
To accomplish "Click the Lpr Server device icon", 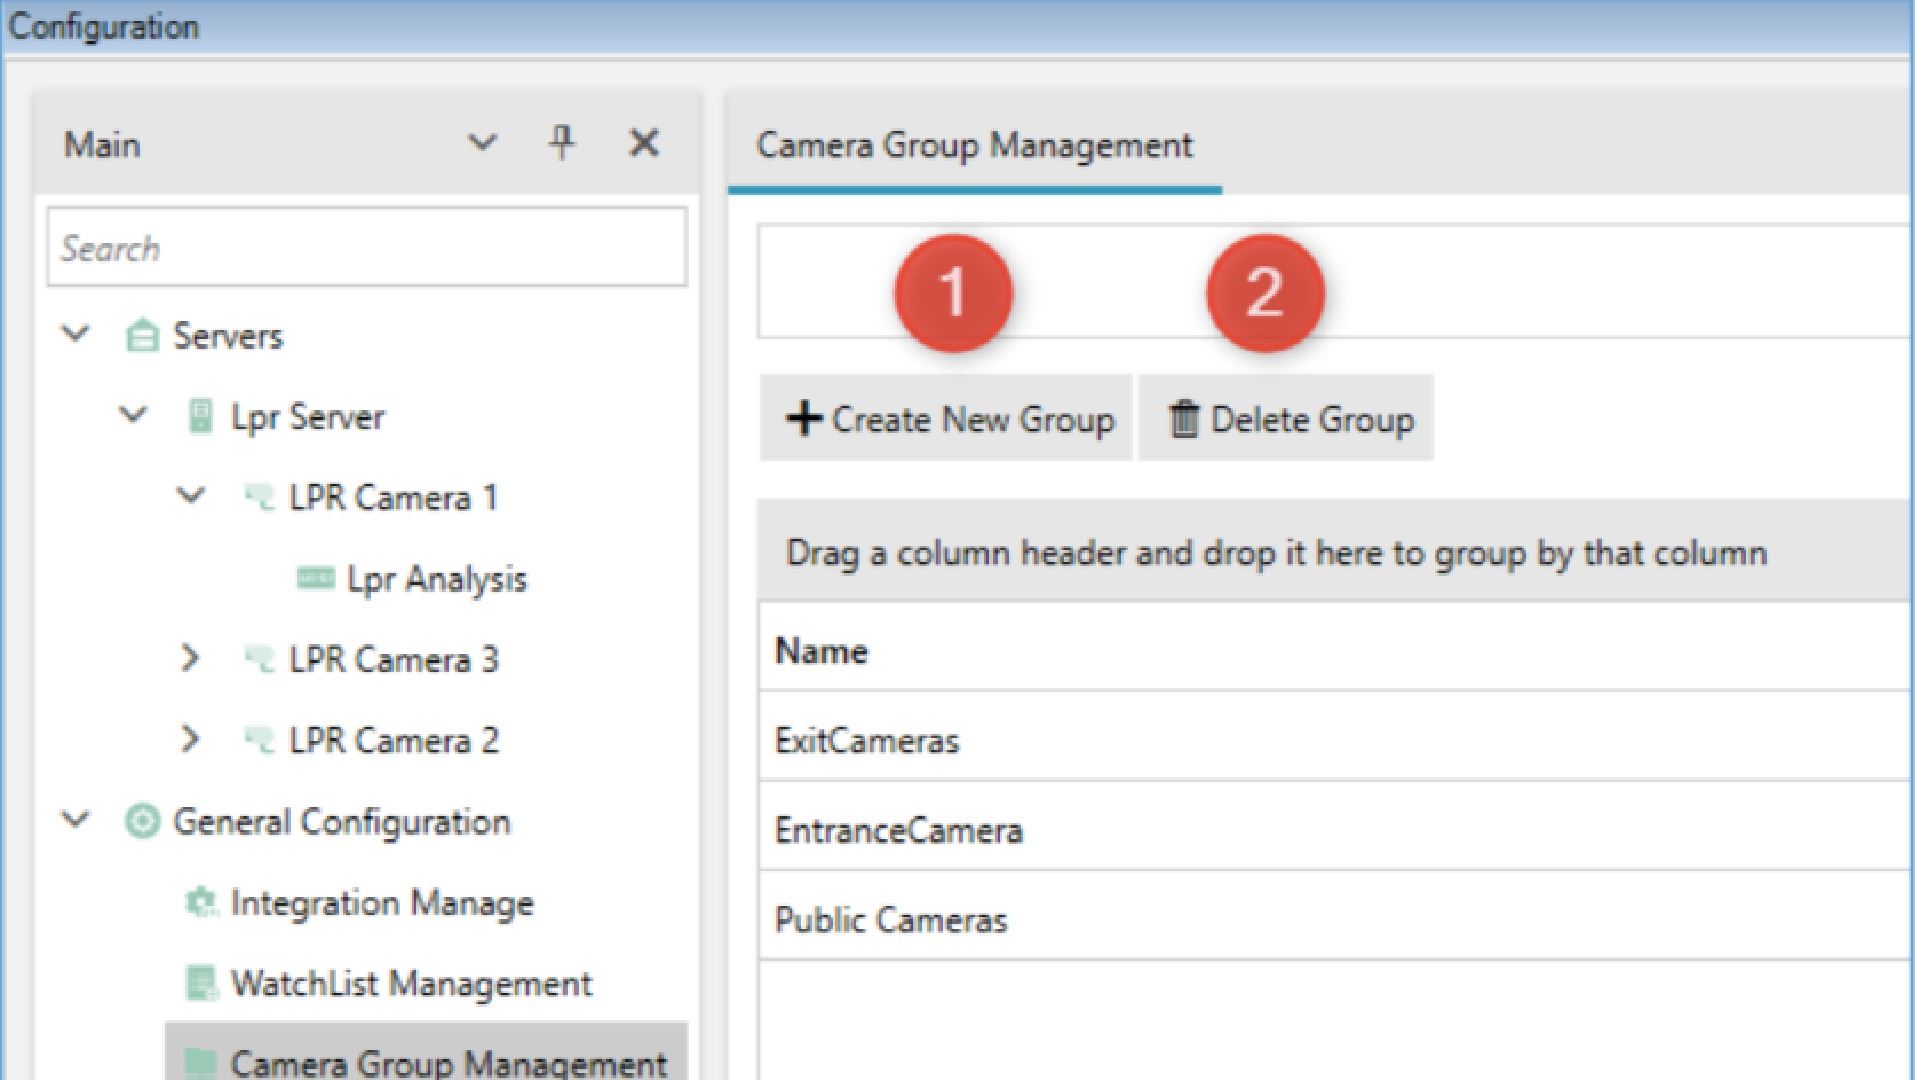I will coord(200,417).
